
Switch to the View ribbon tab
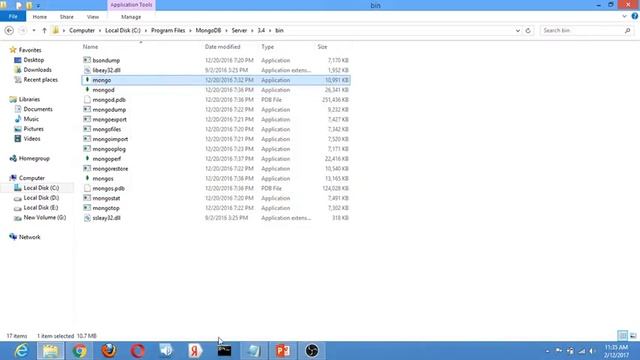(93, 17)
